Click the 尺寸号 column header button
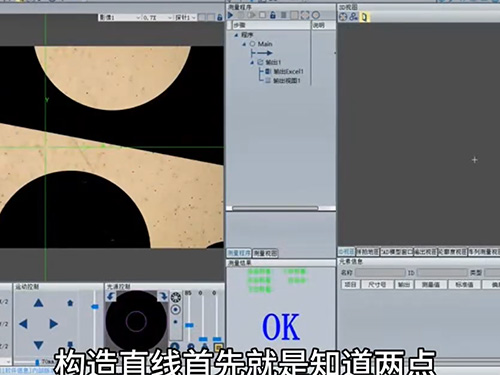The height and width of the screenshot is (375, 500). [377, 284]
